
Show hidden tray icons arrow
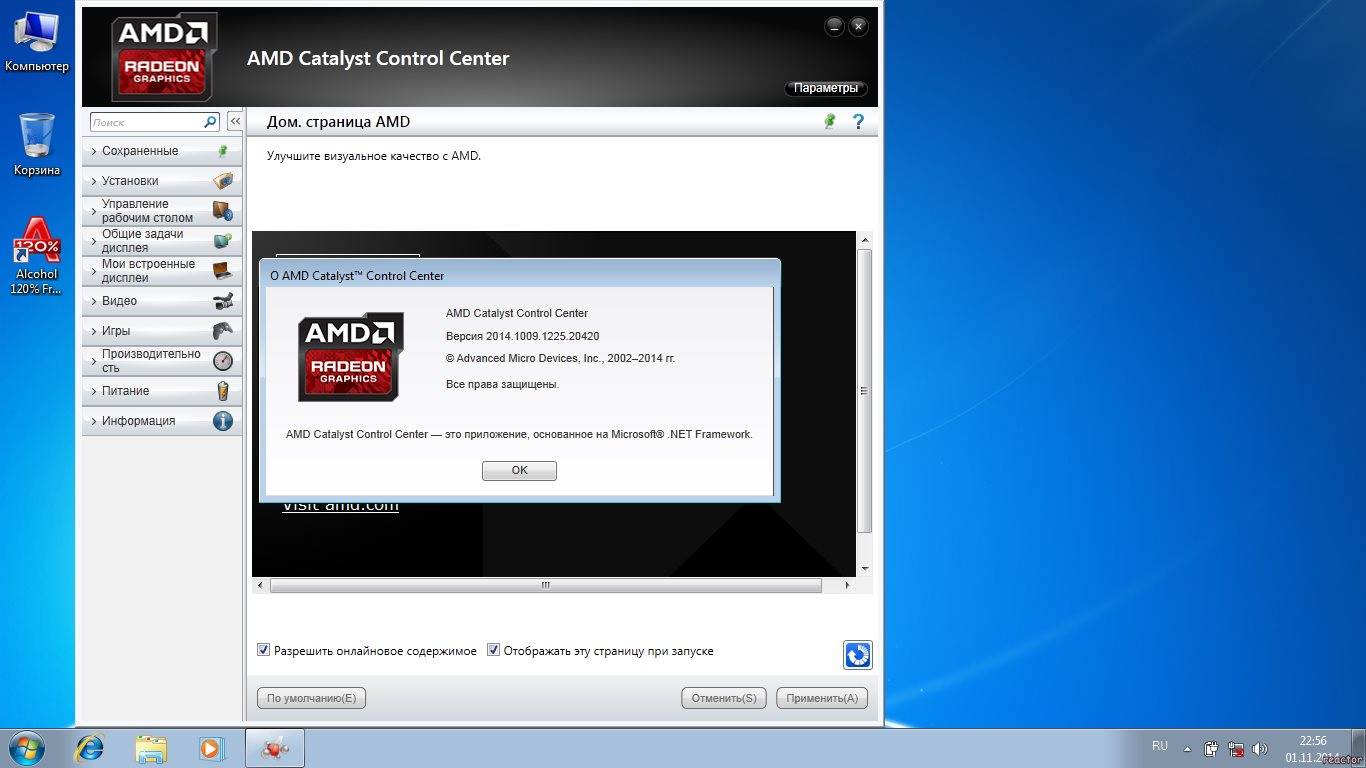click(x=1187, y=748)
